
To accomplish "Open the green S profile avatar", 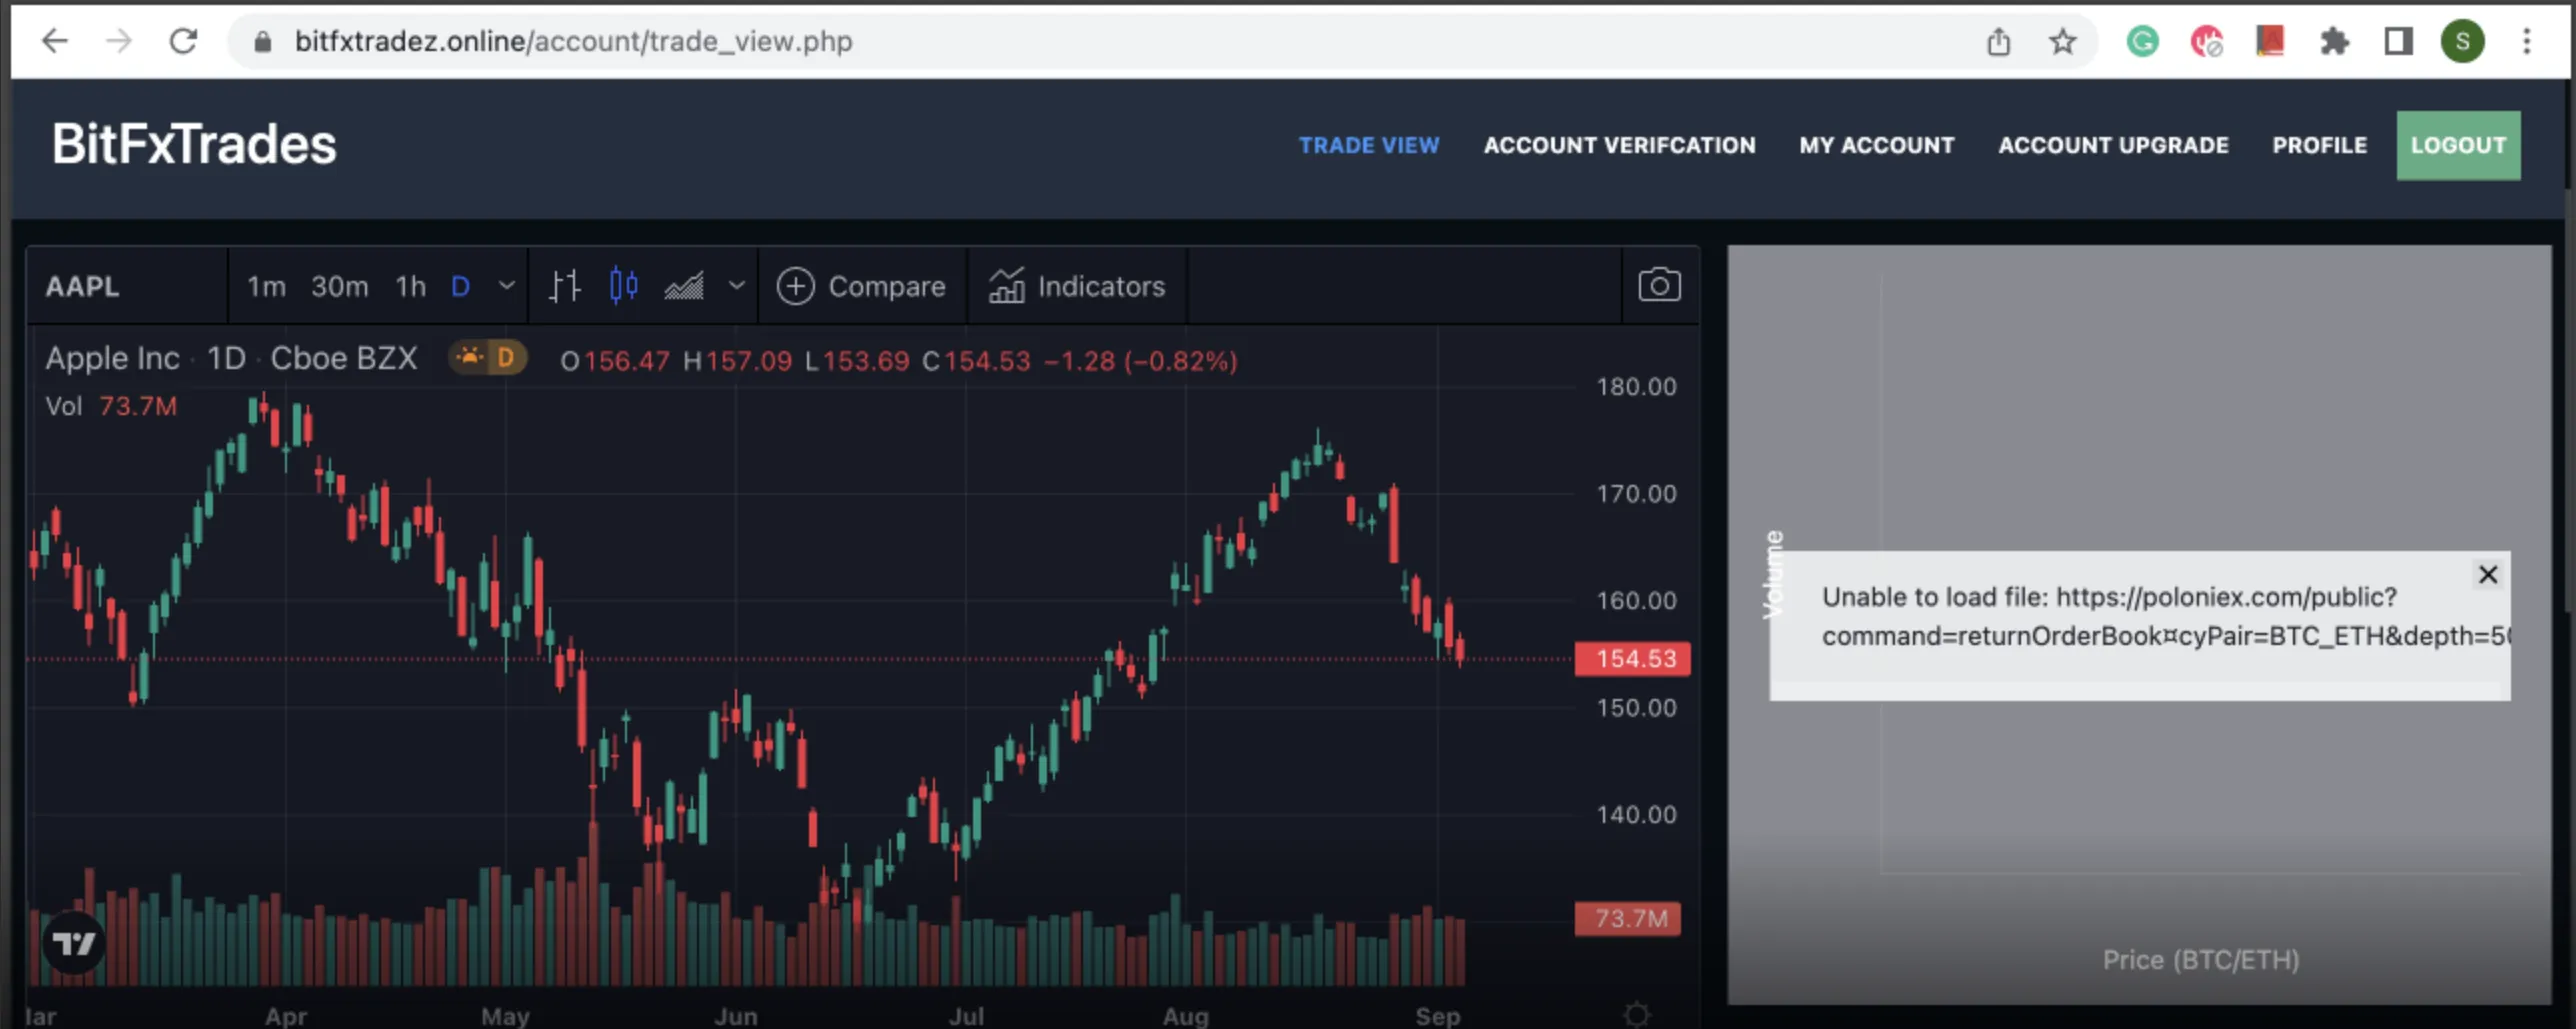I will coord(2462,41).
